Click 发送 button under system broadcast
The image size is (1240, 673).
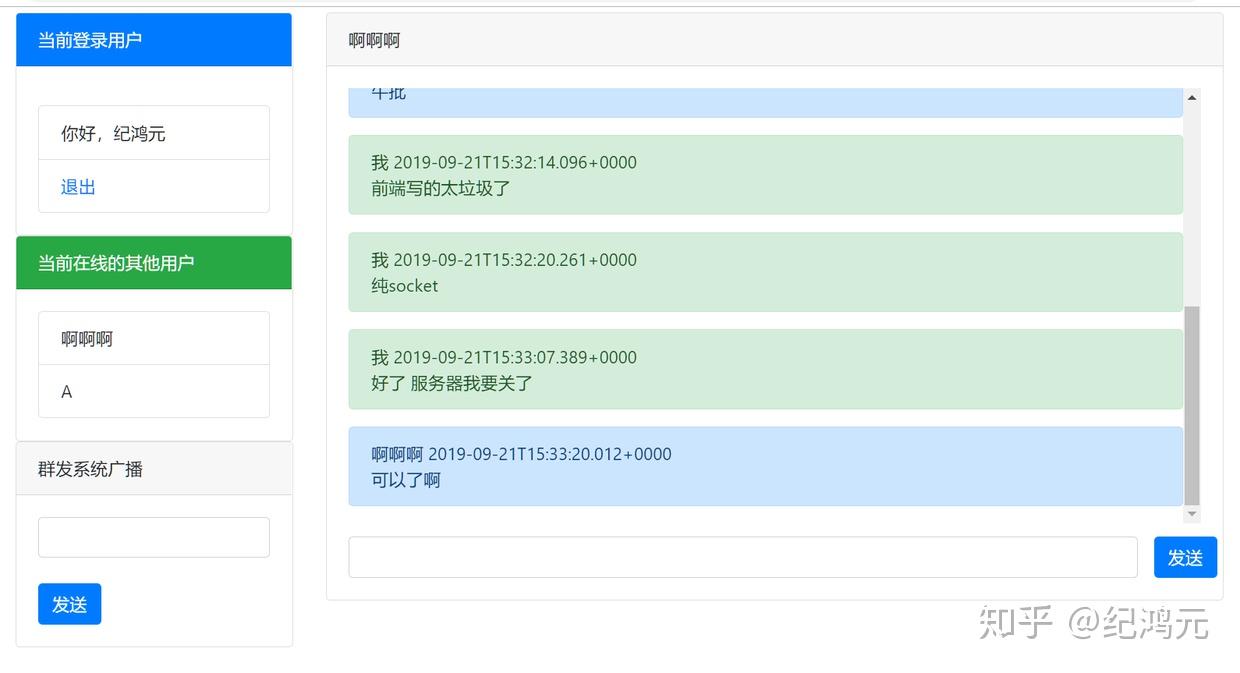click(x=70, y=604)
